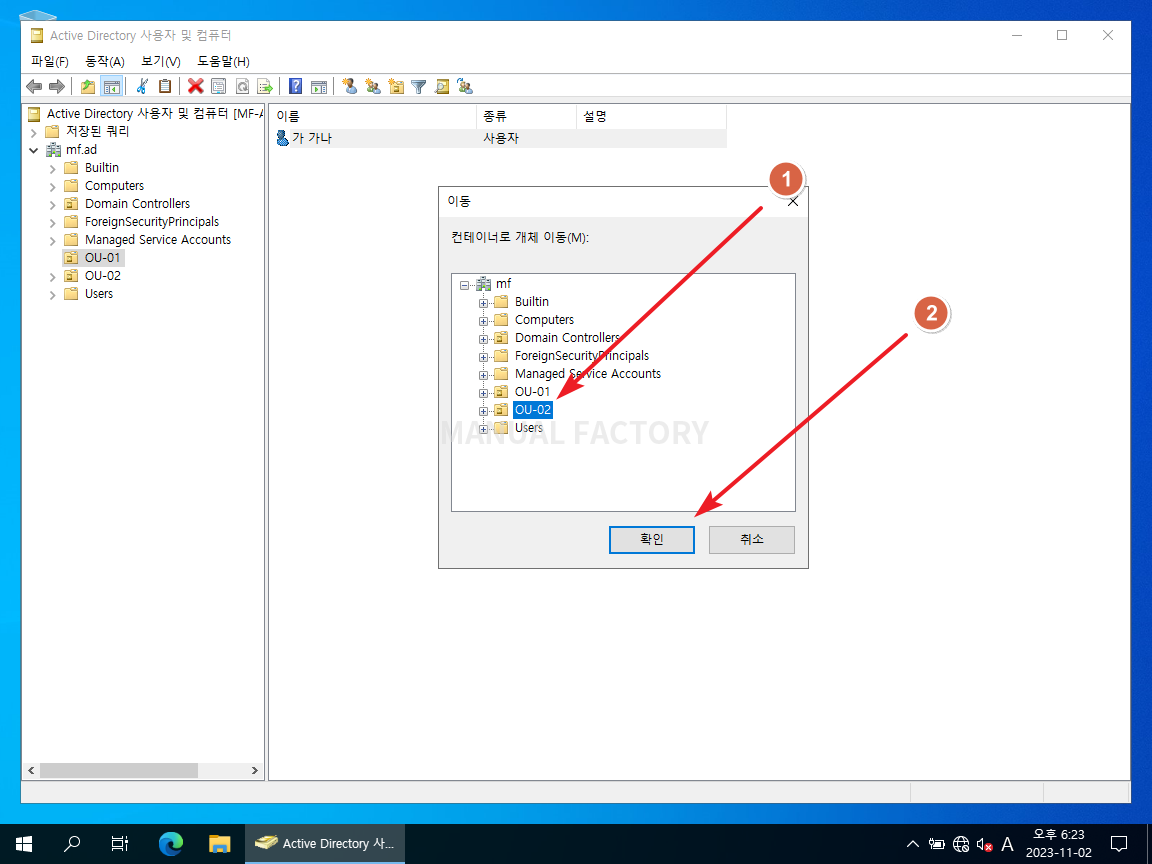Select Builtin in the move dialog tree

(x=532, y=301)
